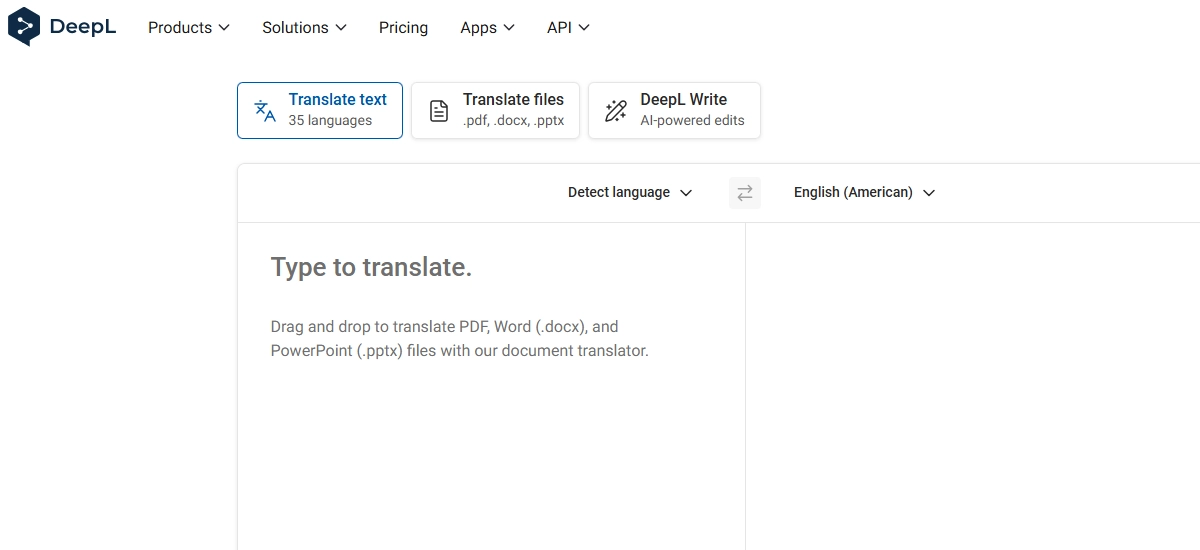Open the English (American) target dropdown

coord(864,193)
